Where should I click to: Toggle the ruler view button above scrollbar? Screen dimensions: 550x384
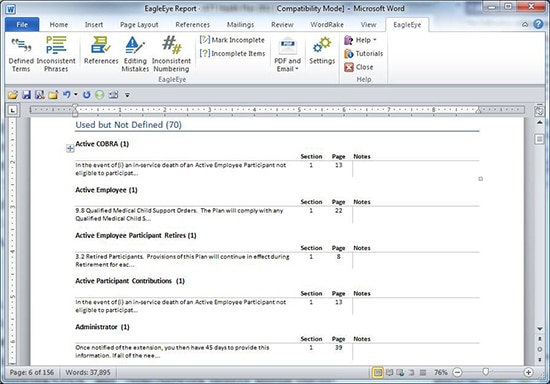click(x=539, y=111)
